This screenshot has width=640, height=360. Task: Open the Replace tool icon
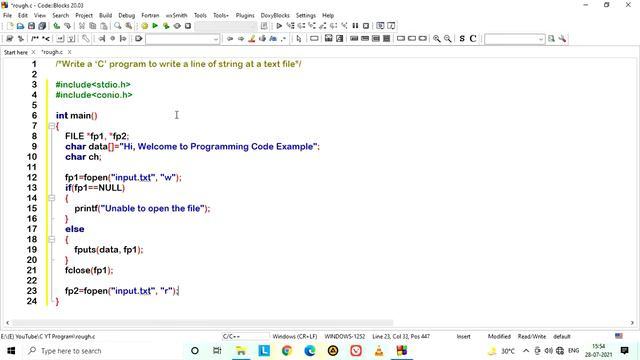click(x=129, y=26)
